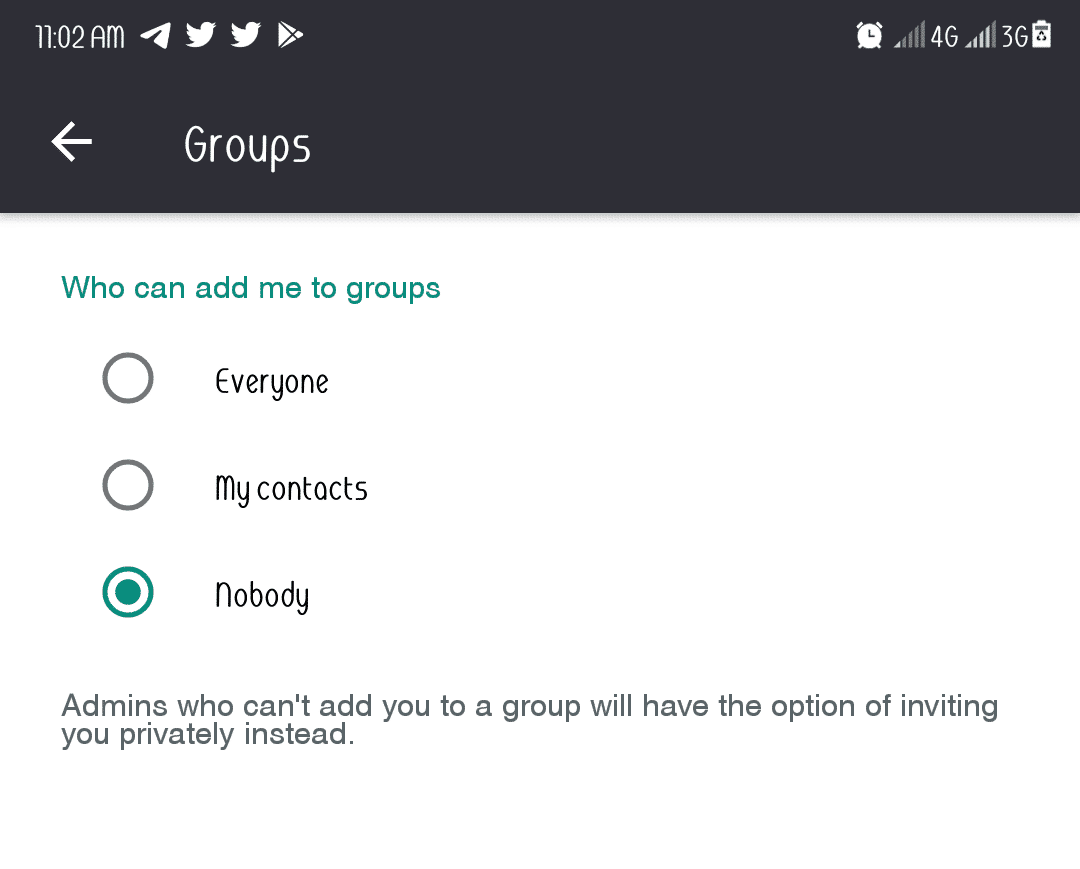Tap the Play Store notification icon
1080x869 pixels.
pyautogui.click(x=290, y=36)
